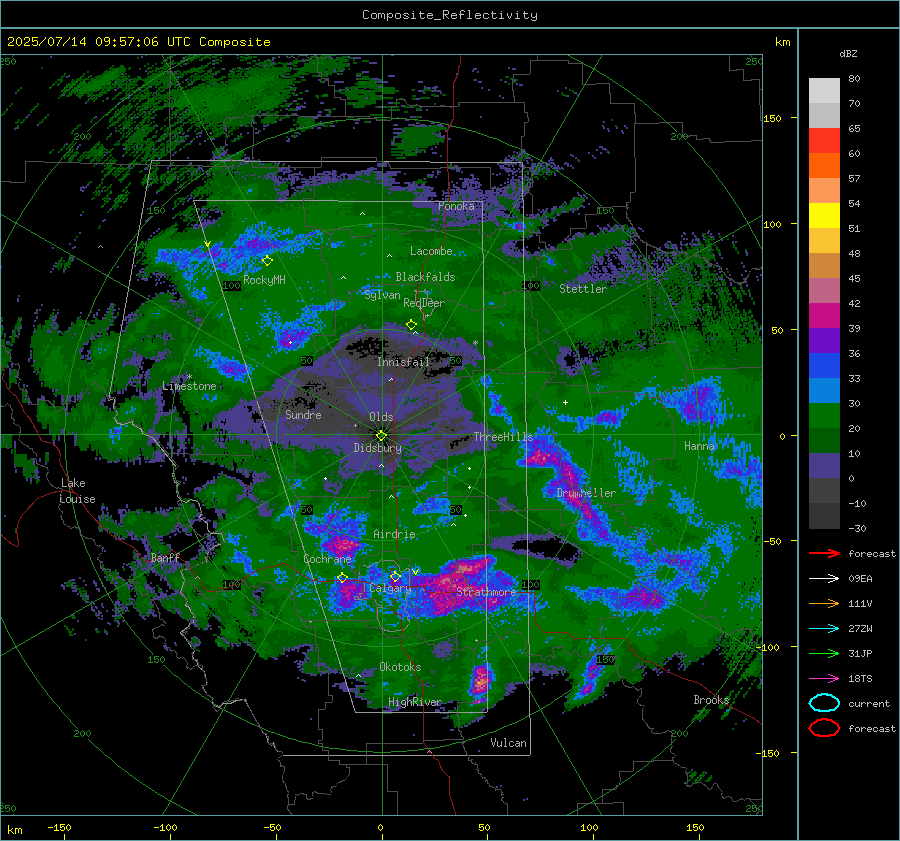
Task: Click the white 09EA arrow legend icon
Action: 824,579
